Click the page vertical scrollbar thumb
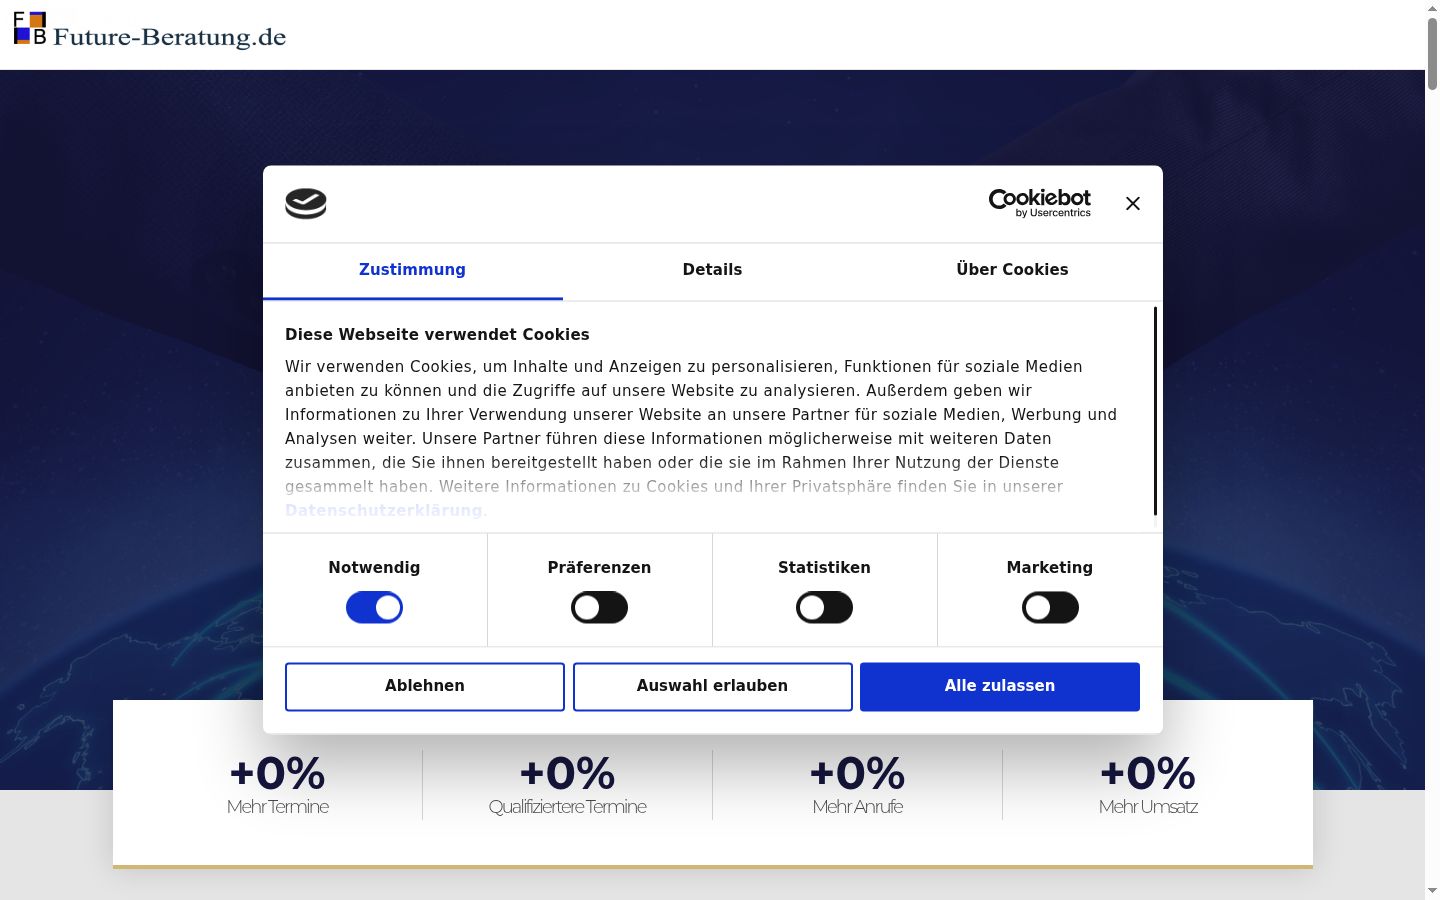 [1432, 54]
